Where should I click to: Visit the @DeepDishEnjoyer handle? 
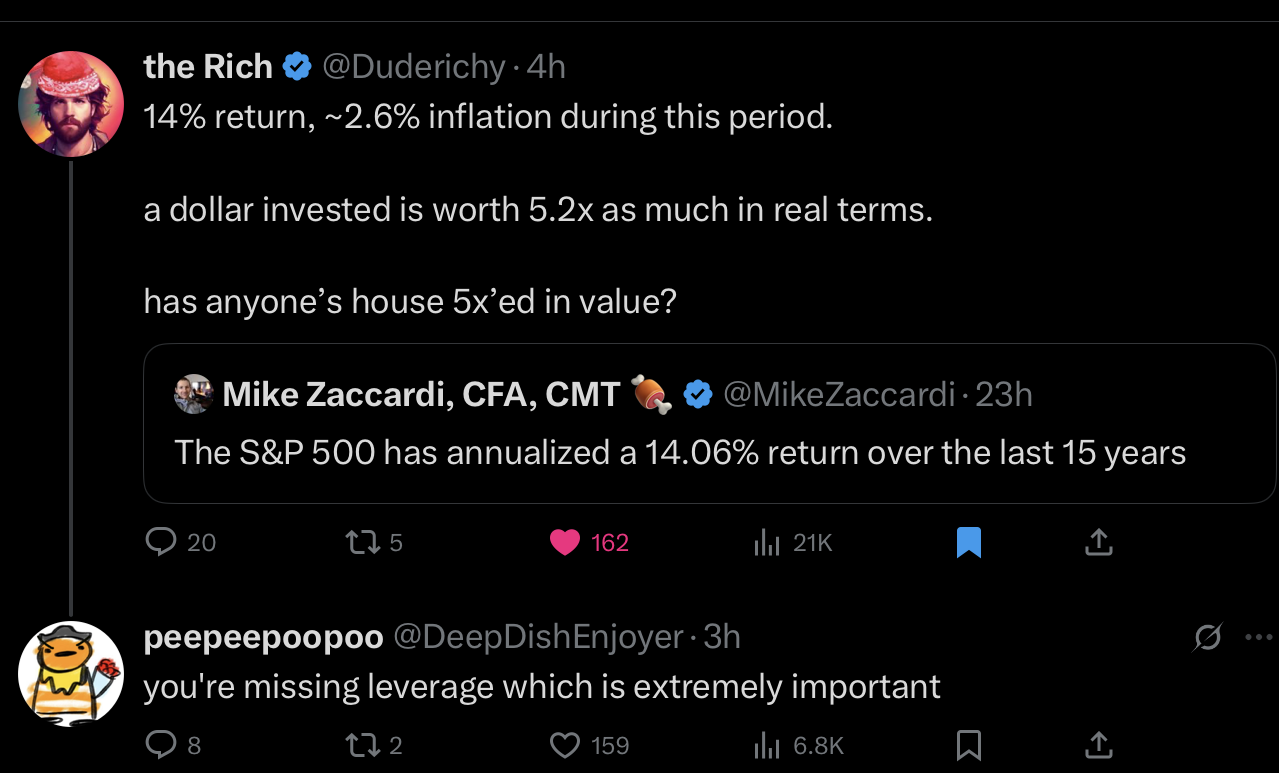click(539, 637)
